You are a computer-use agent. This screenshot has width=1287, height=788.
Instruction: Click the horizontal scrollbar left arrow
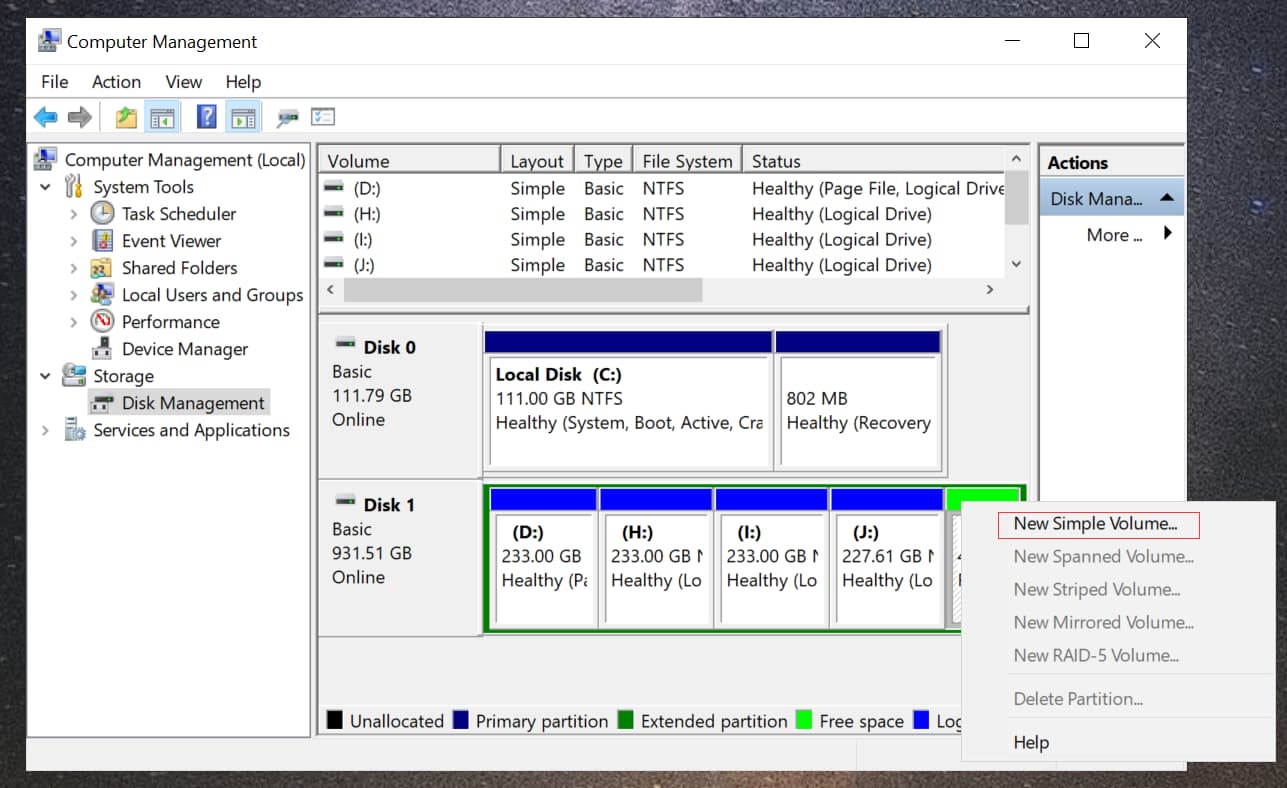pos(332,290)
